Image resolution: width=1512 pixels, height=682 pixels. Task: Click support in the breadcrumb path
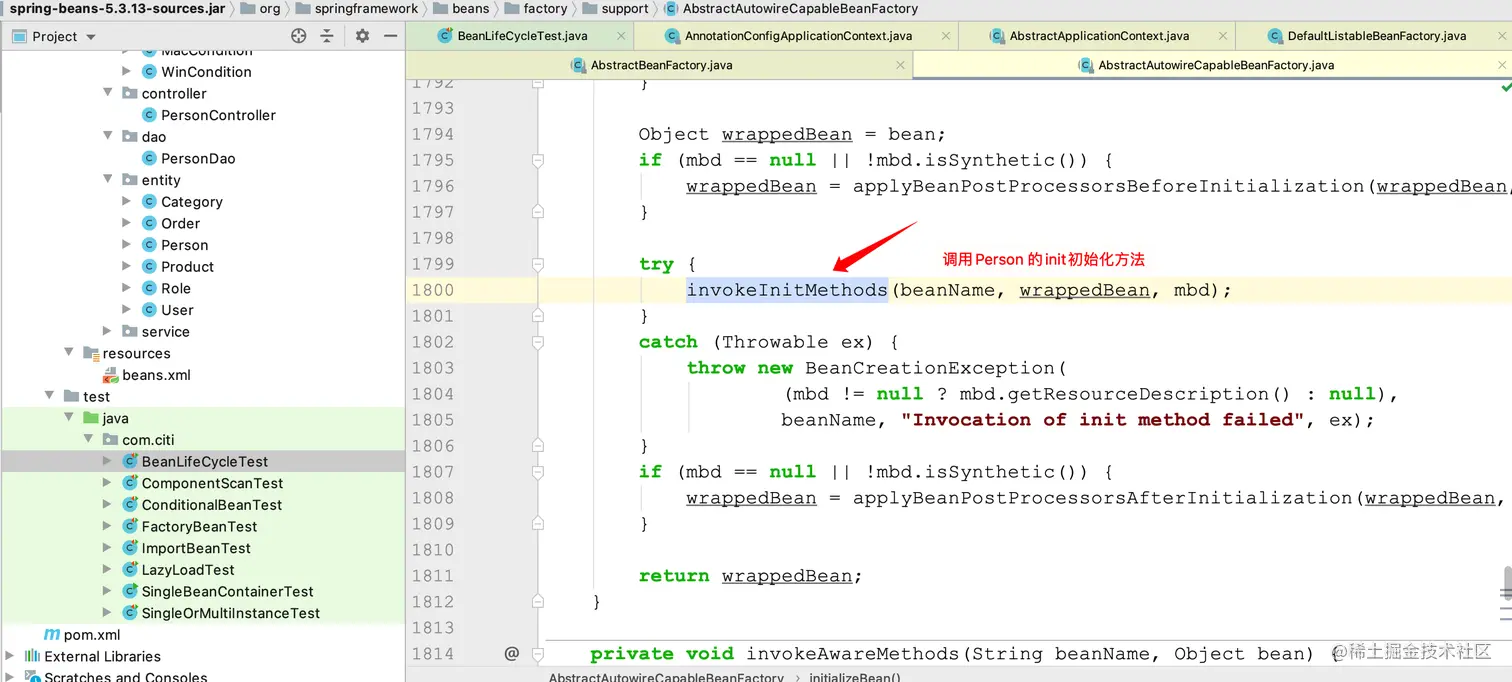pos(625,8)
